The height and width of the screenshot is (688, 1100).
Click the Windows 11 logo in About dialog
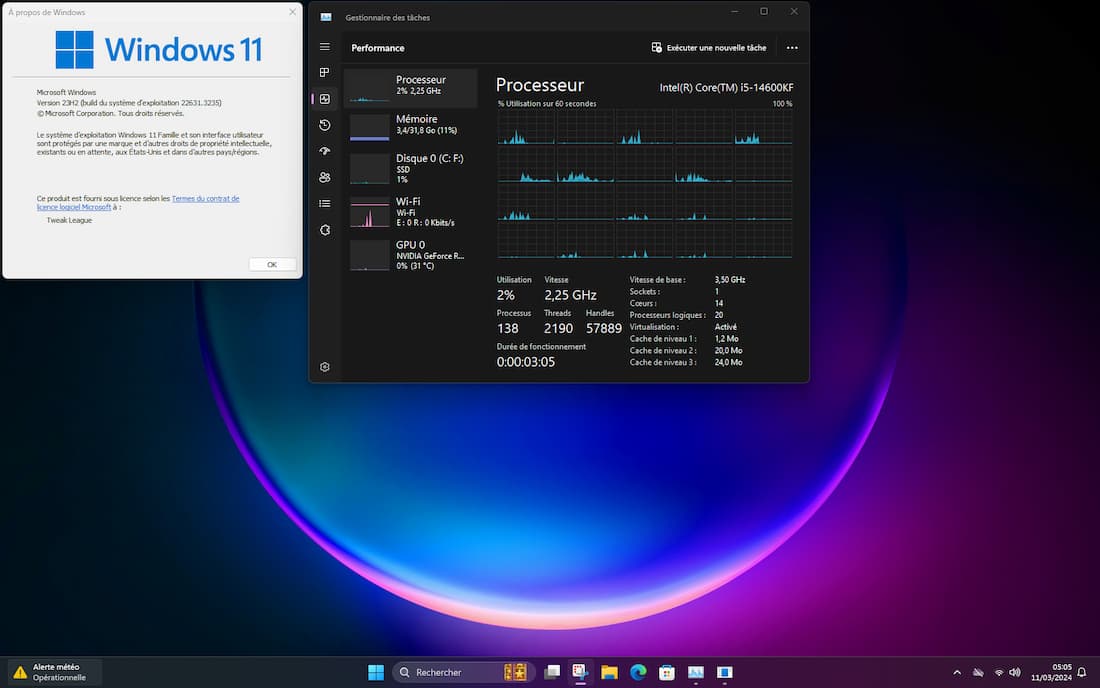point(159,49)
